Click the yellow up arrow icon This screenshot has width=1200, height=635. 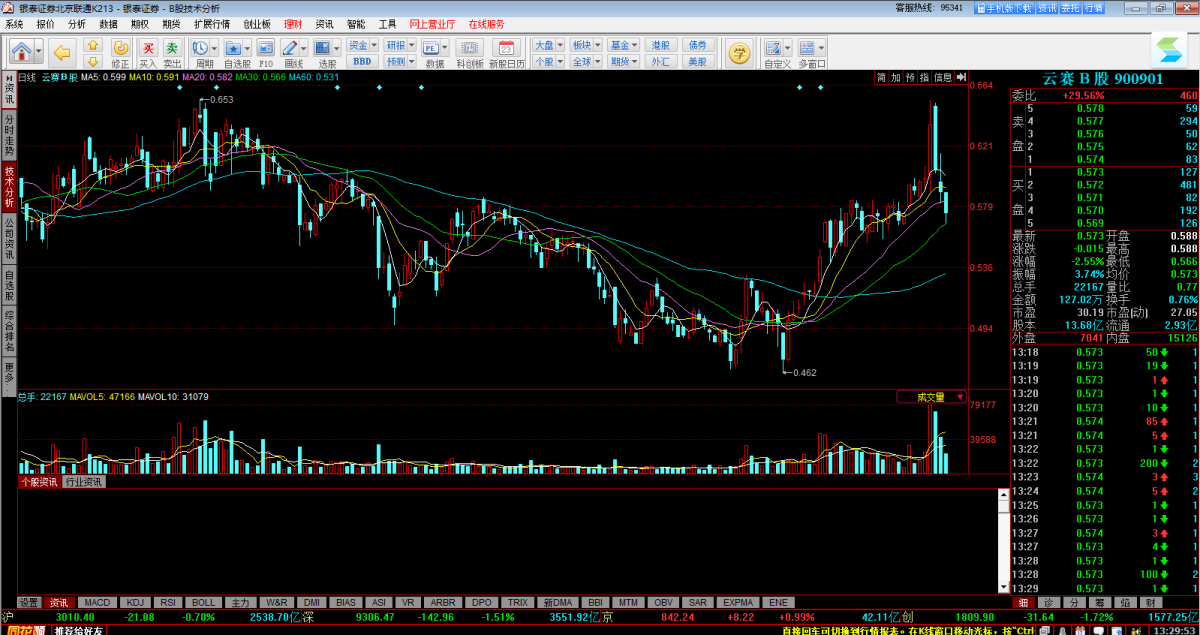pyautogui.click(x=93, y=45)
